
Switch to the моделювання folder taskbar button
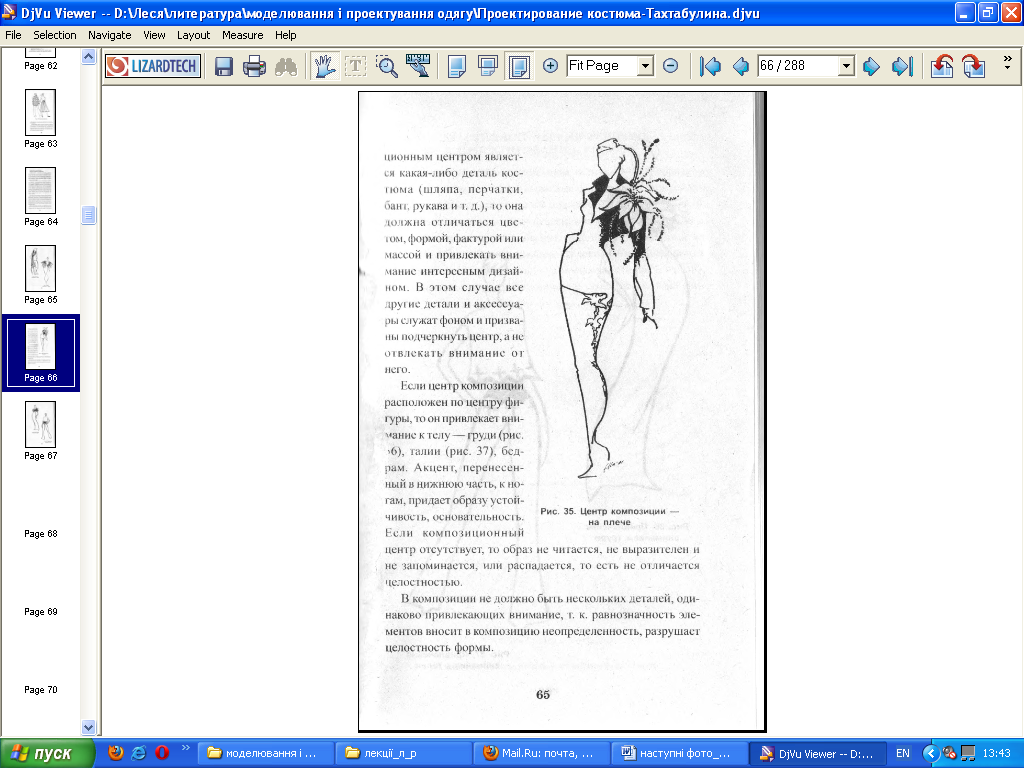[x=266, y=753]
